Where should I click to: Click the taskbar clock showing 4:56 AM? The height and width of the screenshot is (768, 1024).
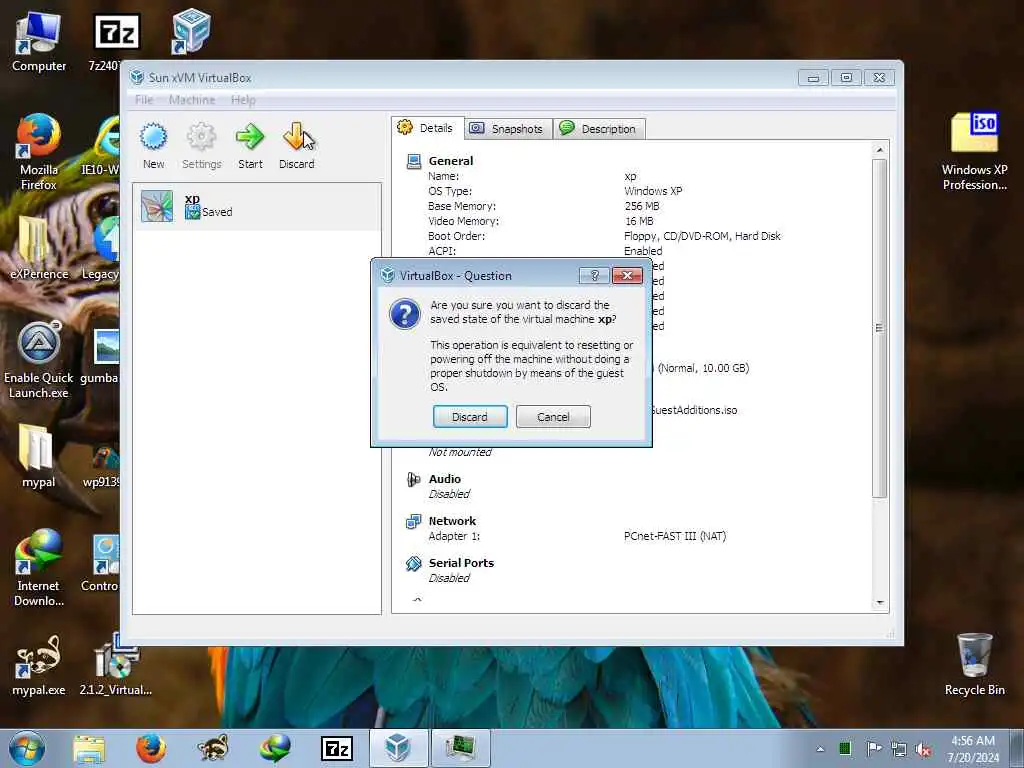(973, 749)
